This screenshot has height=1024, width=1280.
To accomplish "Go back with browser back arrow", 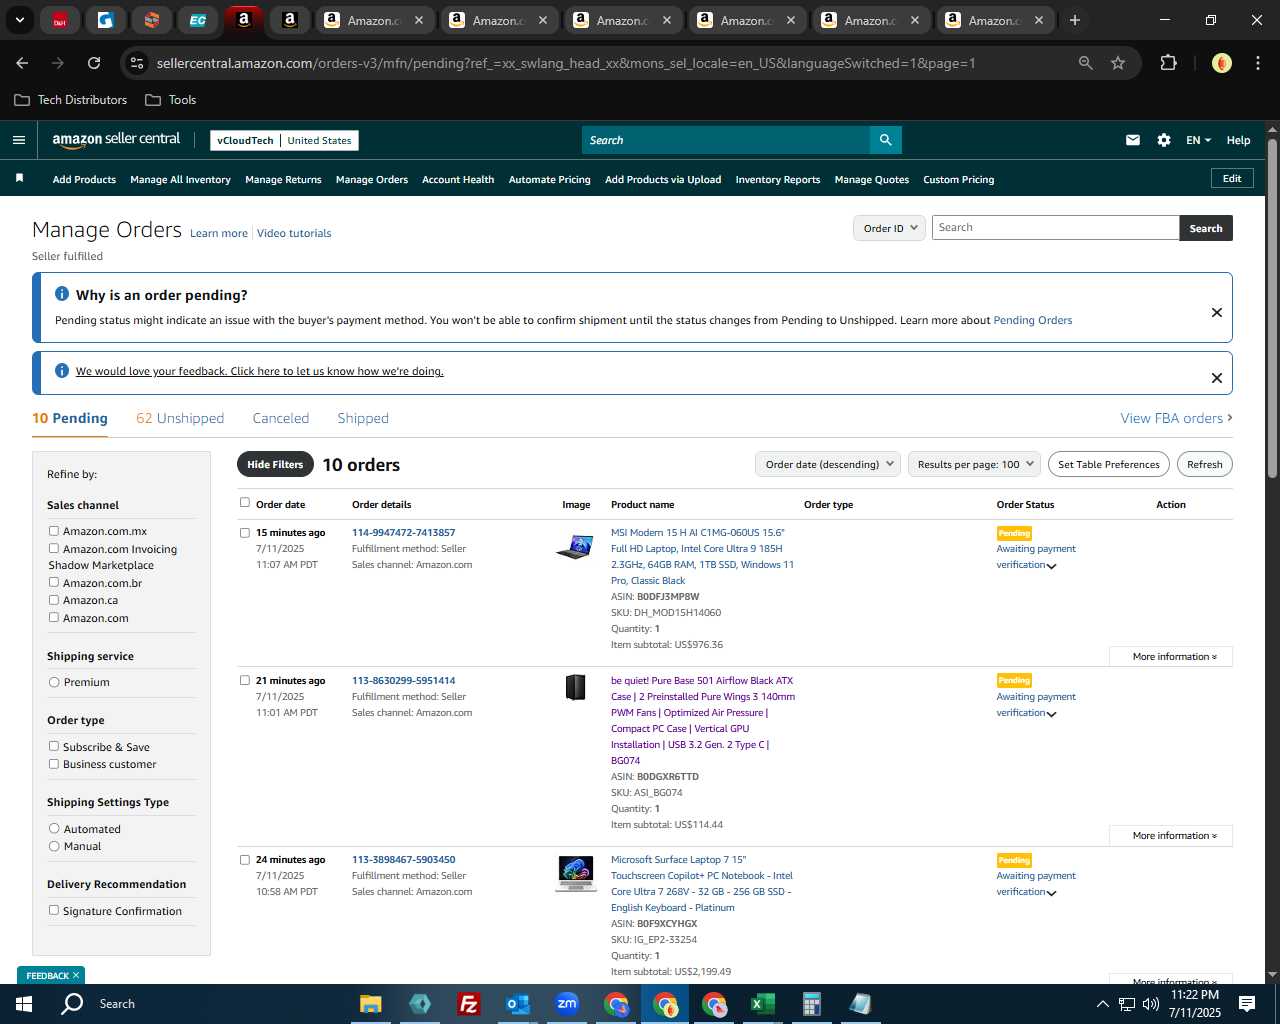I will 22,63.
